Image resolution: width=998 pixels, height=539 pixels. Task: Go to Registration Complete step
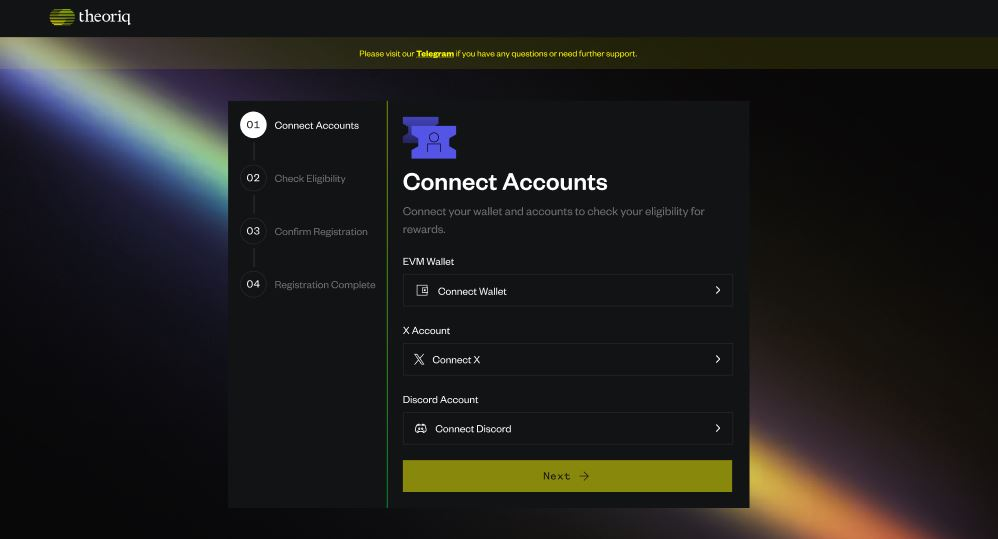click(x=325, y=285)
